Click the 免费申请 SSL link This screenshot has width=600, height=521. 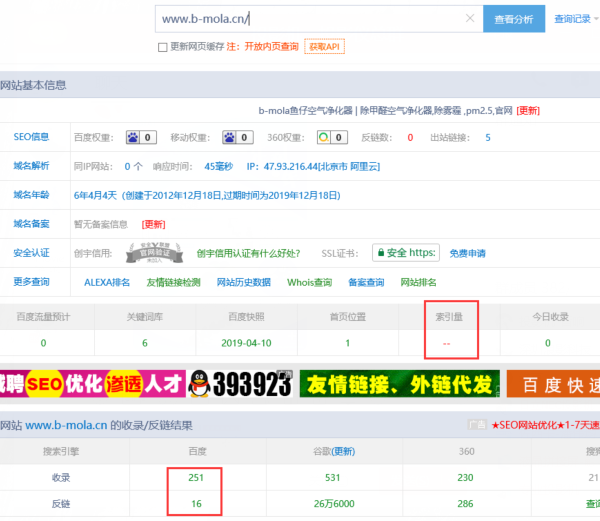point(468,253)
